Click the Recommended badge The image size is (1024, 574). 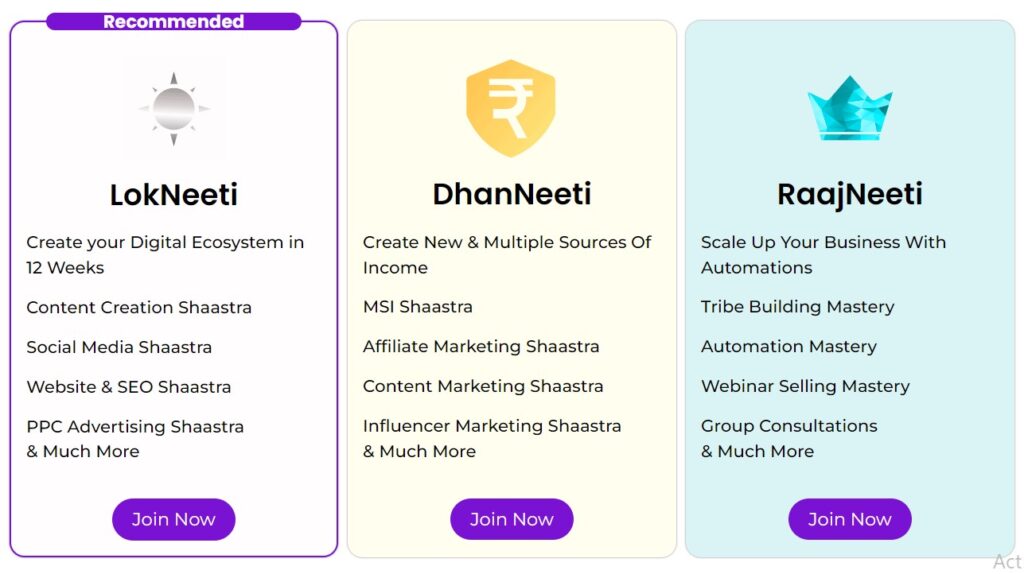174,22
